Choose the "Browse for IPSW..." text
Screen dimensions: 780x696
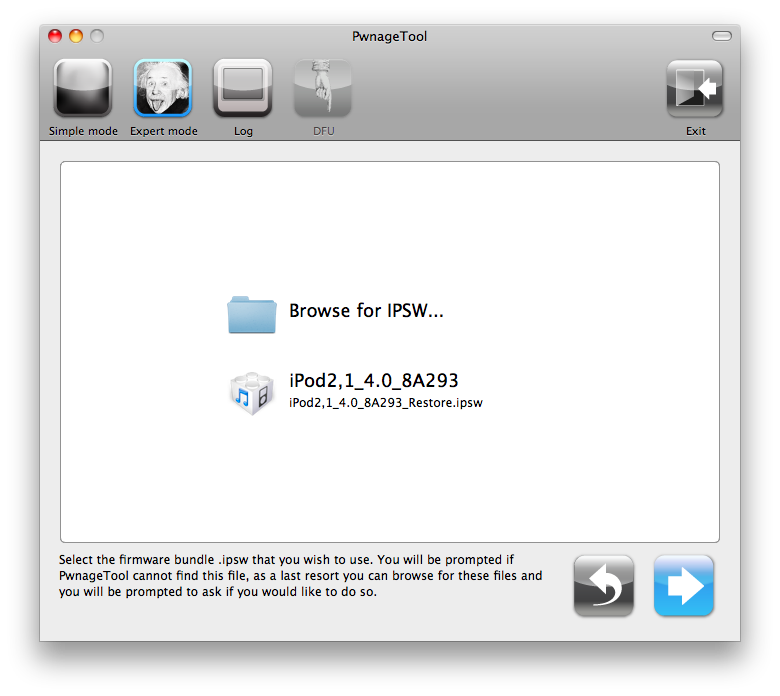tap(366, 311)
